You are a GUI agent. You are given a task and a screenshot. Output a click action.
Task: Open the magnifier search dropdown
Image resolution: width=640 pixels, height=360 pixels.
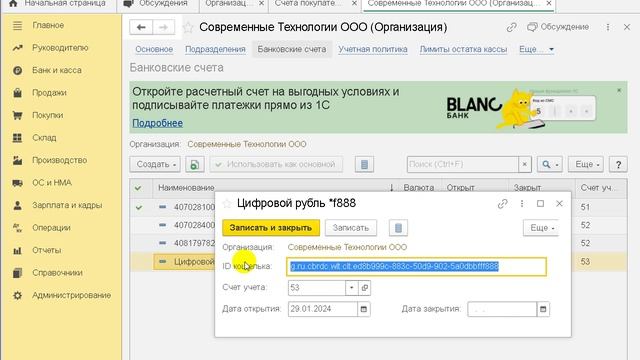point(549,164)
